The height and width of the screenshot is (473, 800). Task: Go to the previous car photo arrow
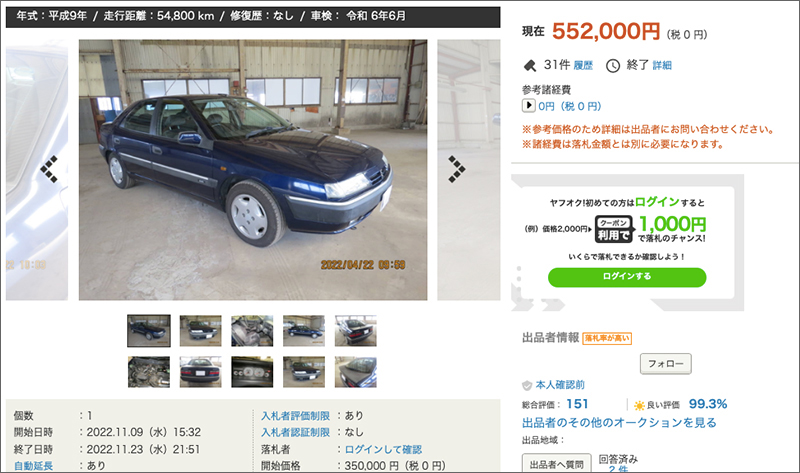click(49, 169)
